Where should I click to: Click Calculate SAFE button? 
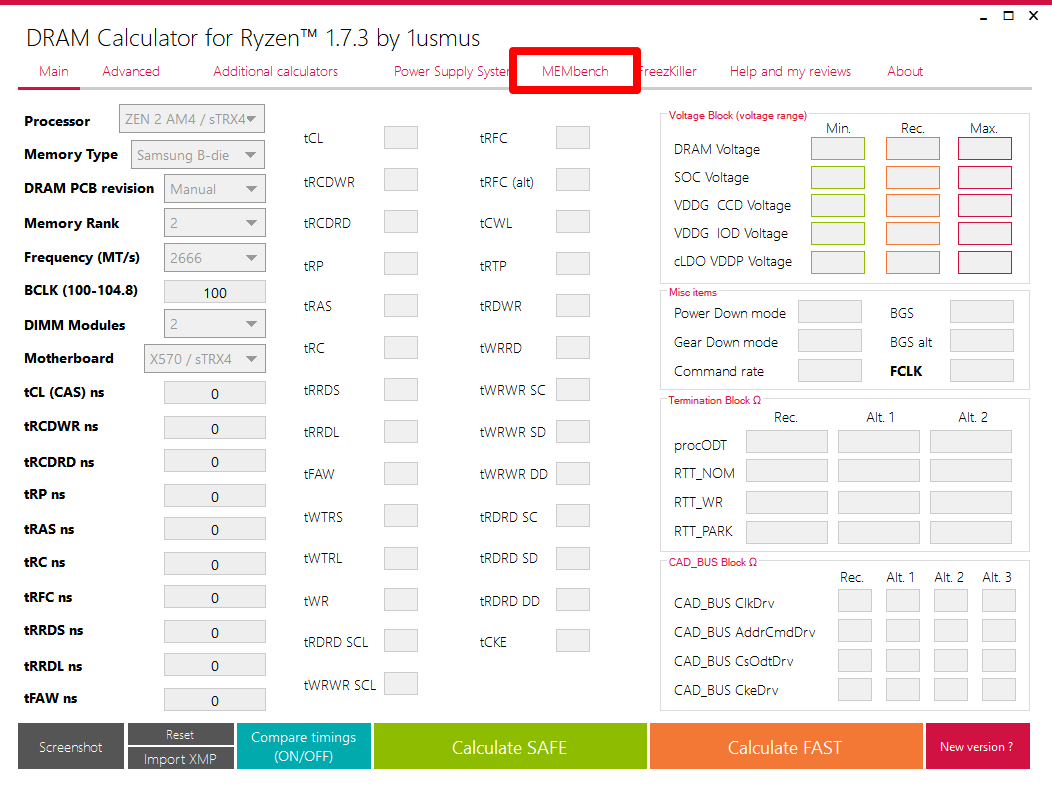[x=510, y=746]
